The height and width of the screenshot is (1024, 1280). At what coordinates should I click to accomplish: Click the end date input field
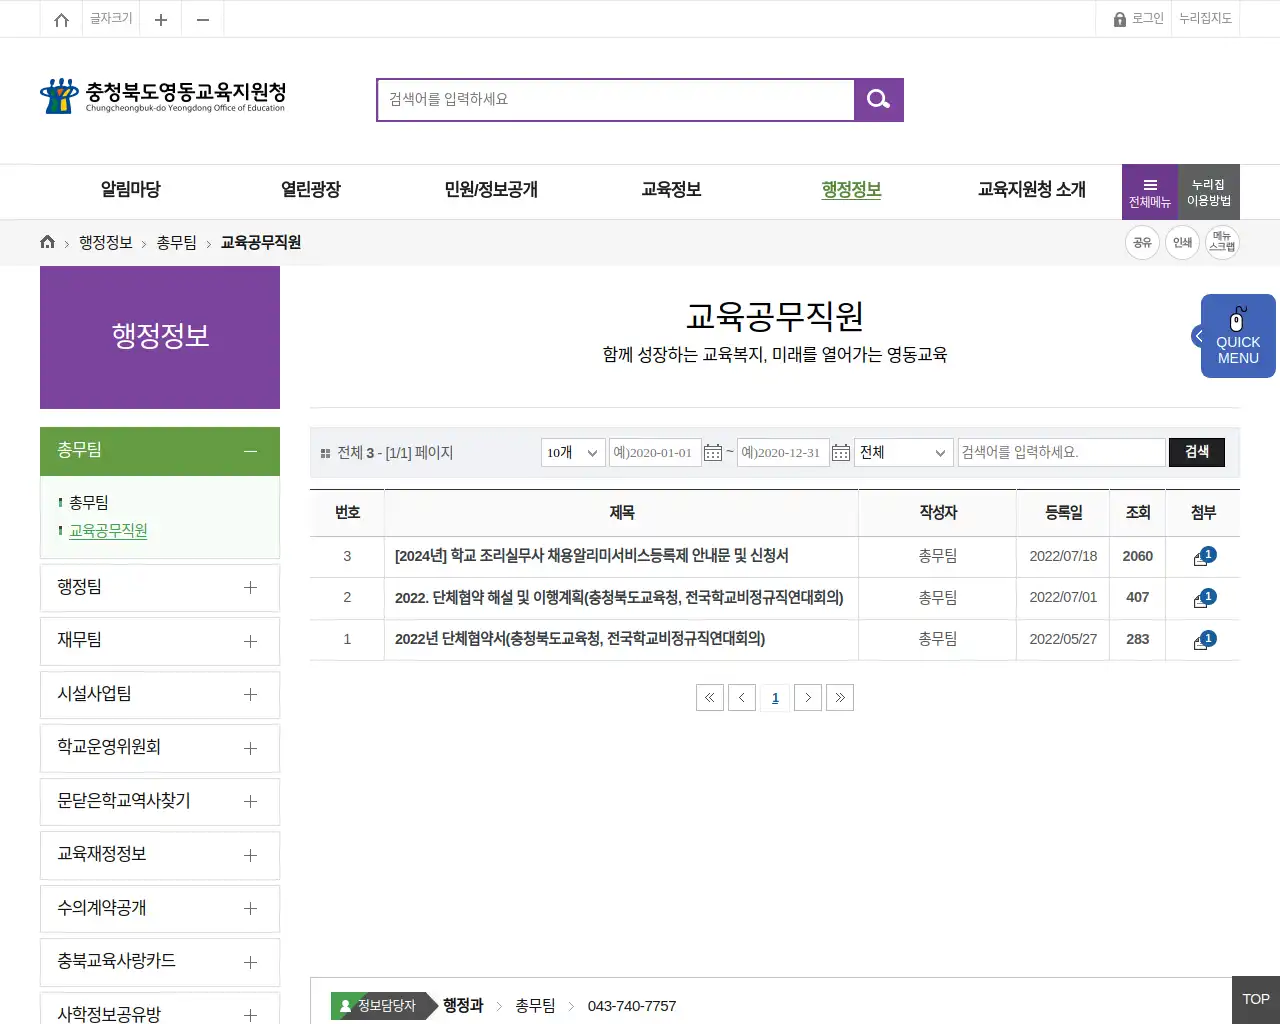tap(783, 453)
